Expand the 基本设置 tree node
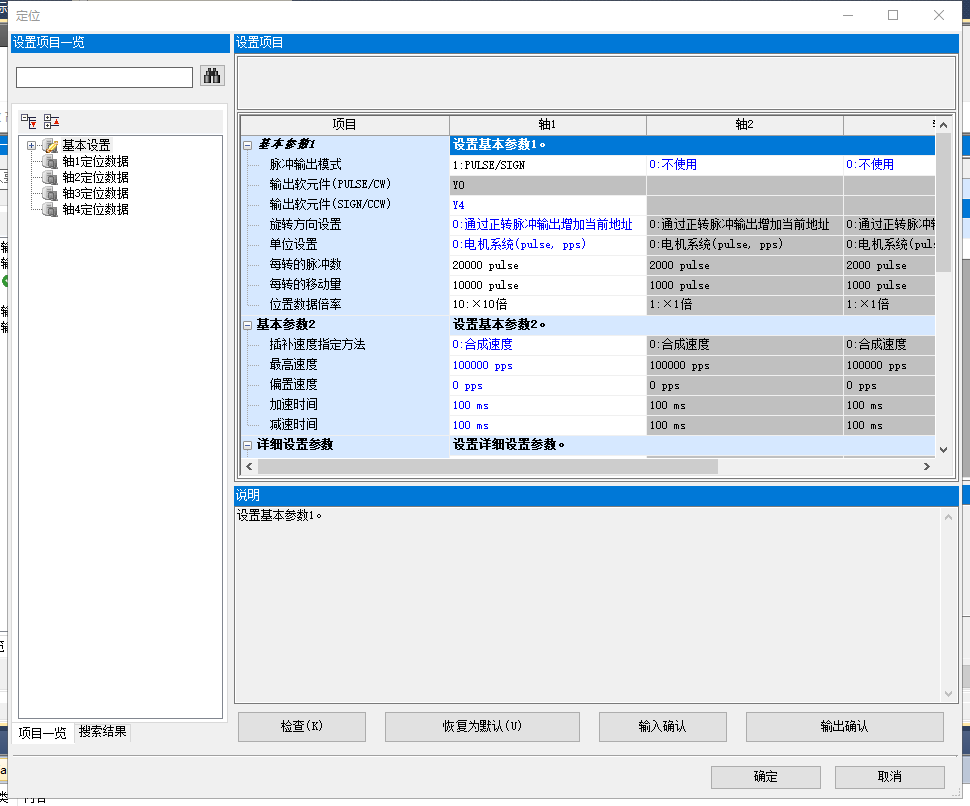The height and width of the screenshot is (806, 970). point(32,146)
